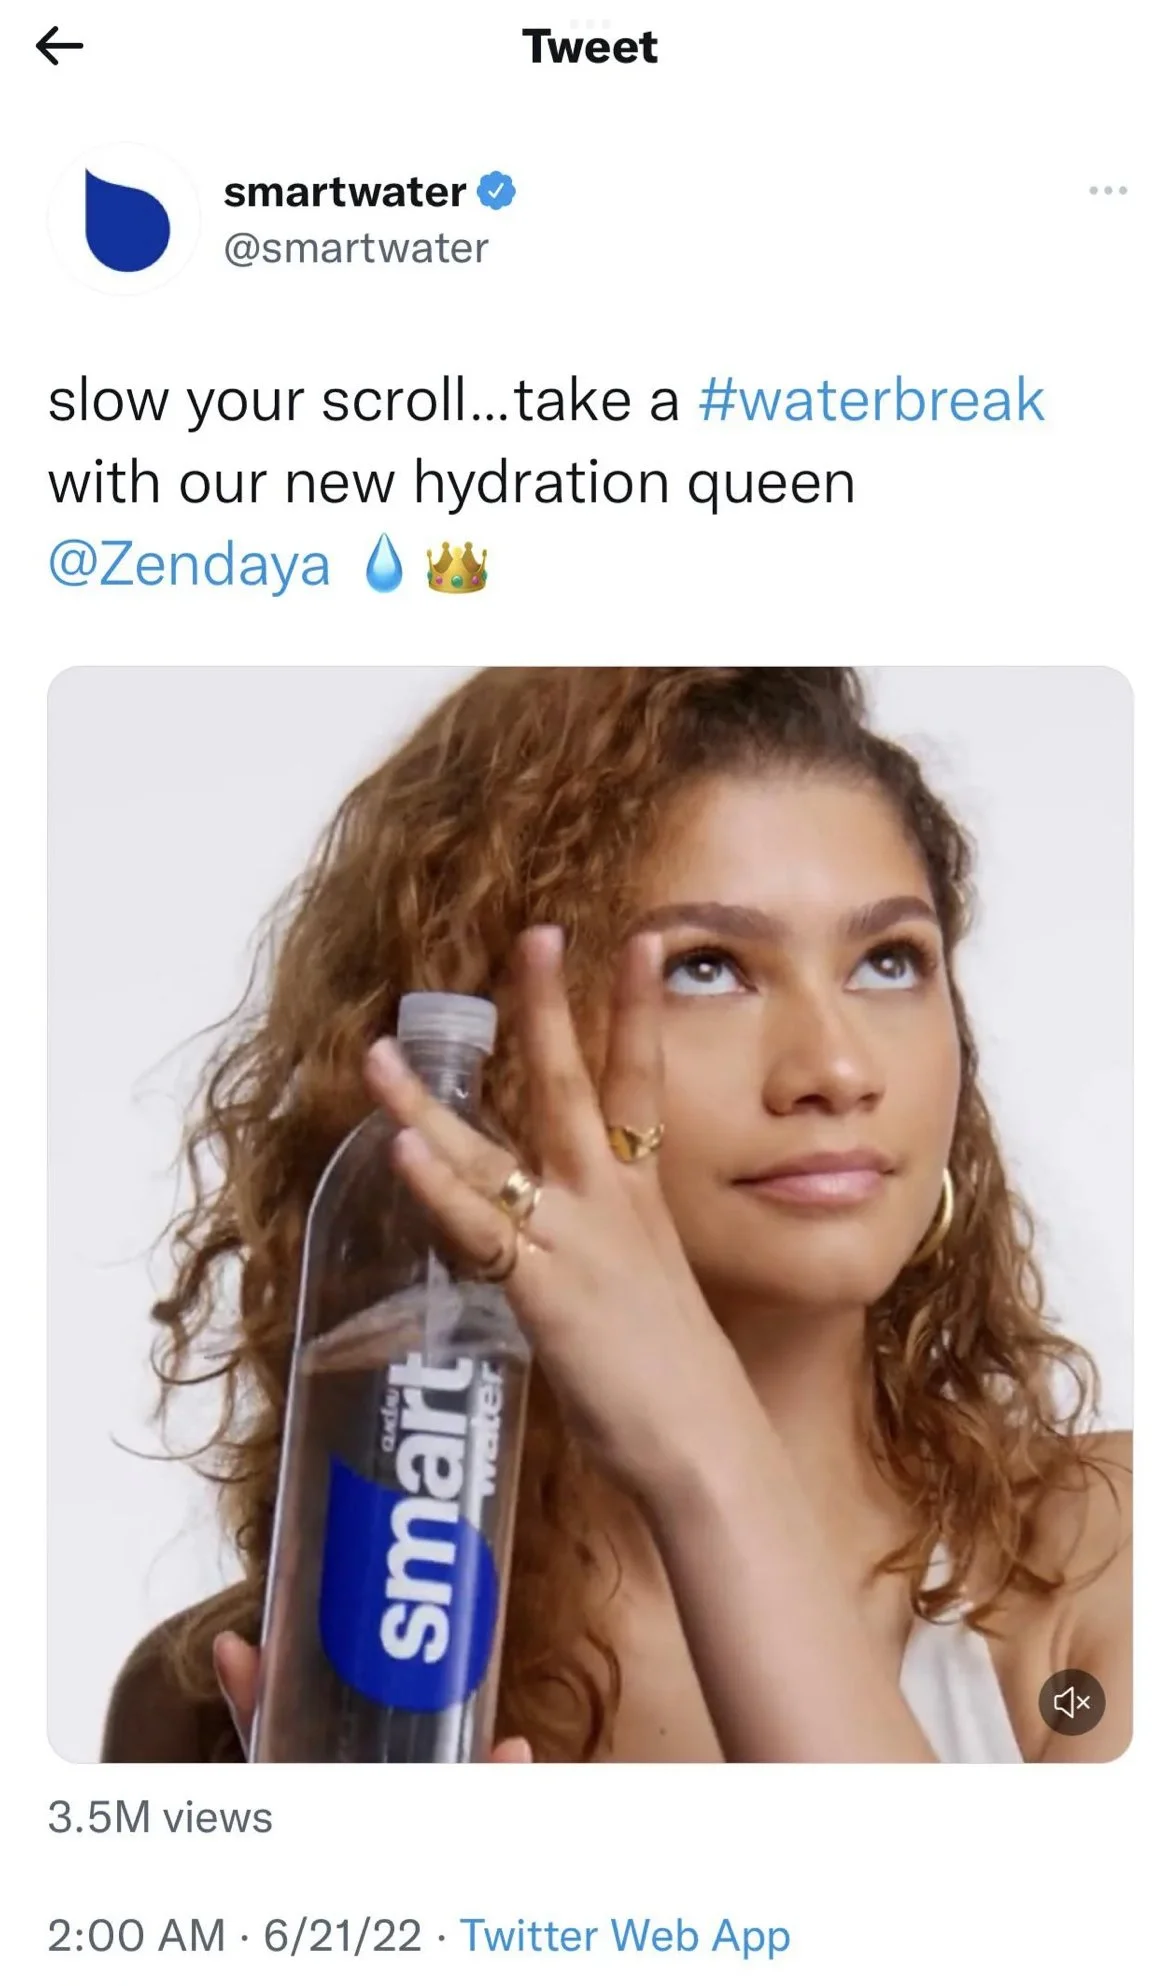
Task: Click the @smartwater handle
Action: (356, 248)
